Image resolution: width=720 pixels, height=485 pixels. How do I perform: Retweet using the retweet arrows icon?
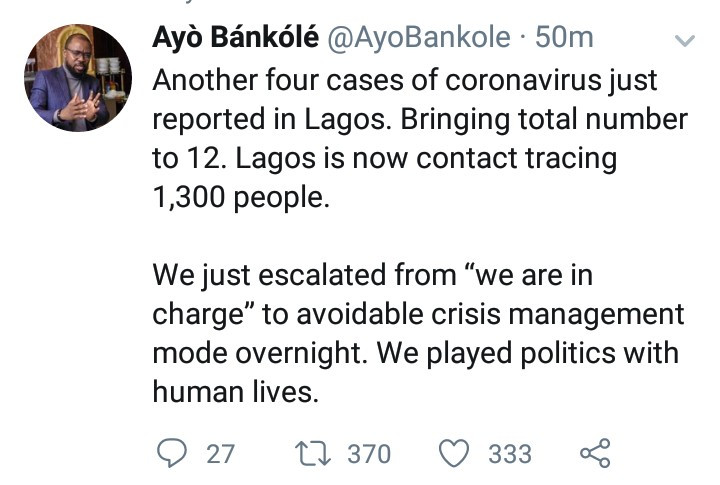pos(313,453)
